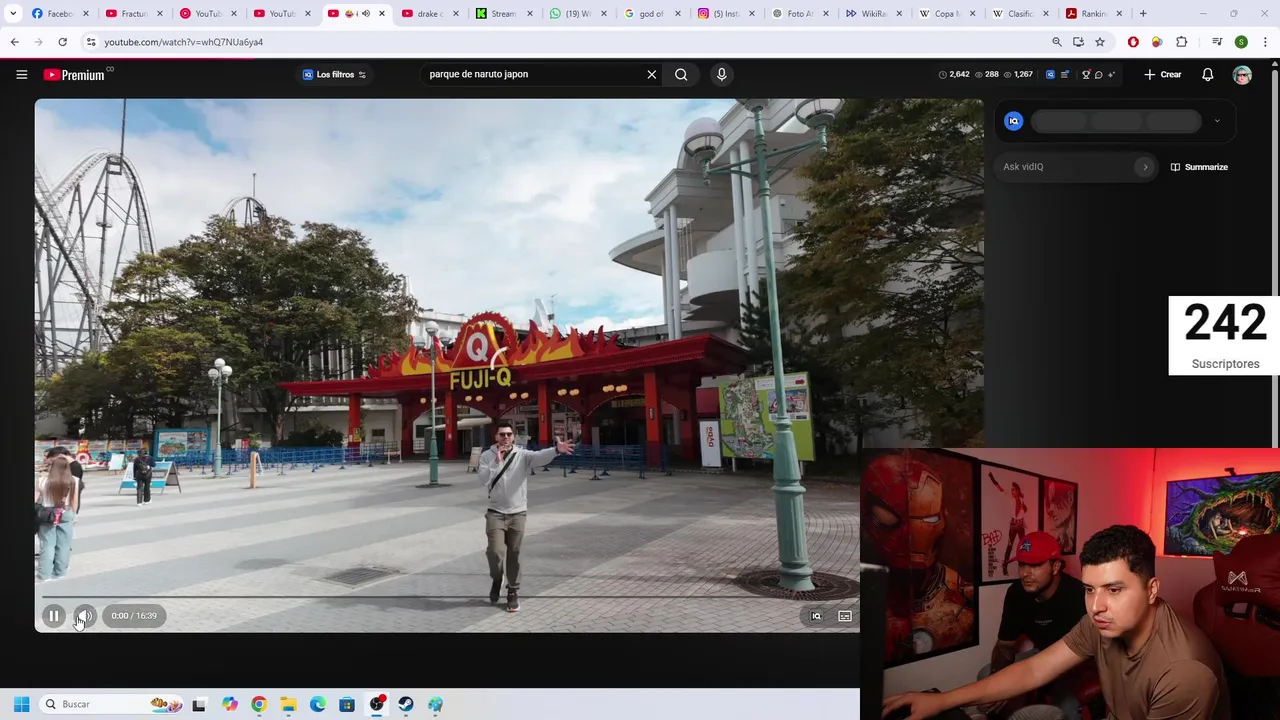This screenshot has width=1280, height=720.
Task: Open Steam from the taskbar
Action: point(406,704)
